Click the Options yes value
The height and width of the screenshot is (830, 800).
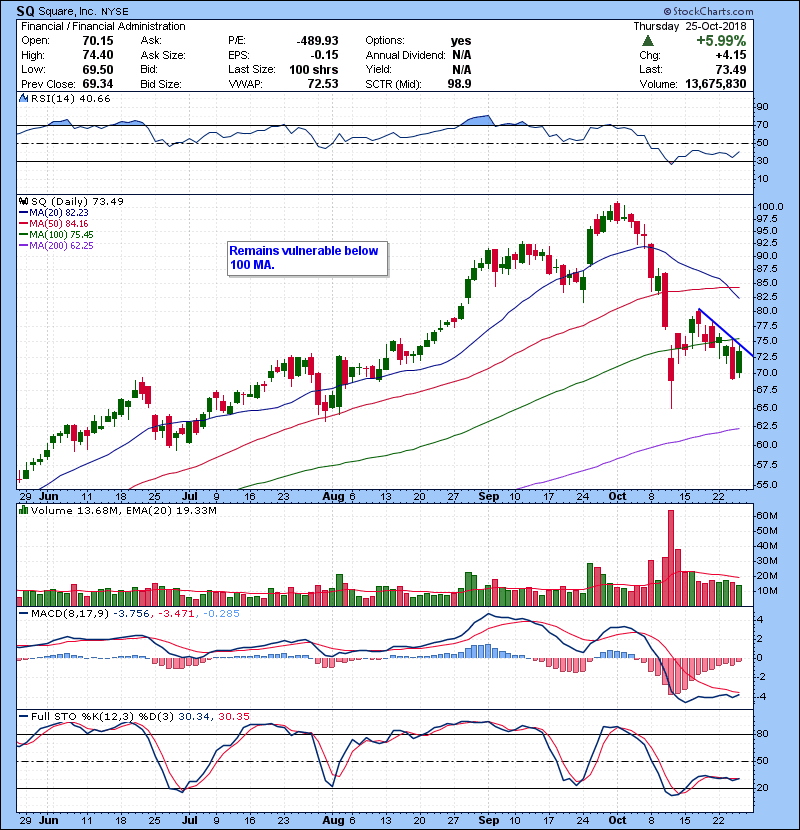(x=461, y=41)
